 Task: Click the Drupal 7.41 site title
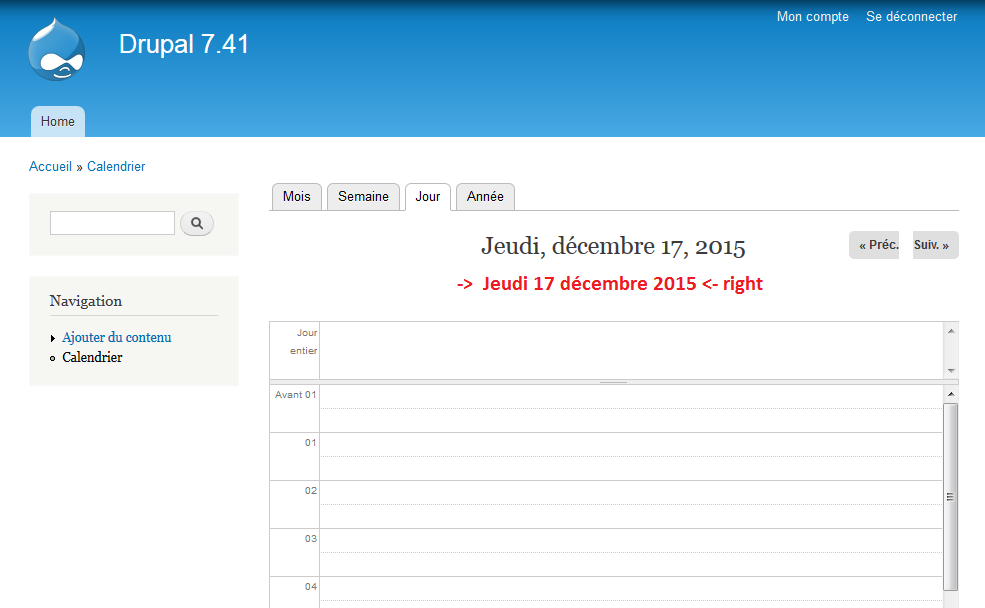(x=184, y=45)
